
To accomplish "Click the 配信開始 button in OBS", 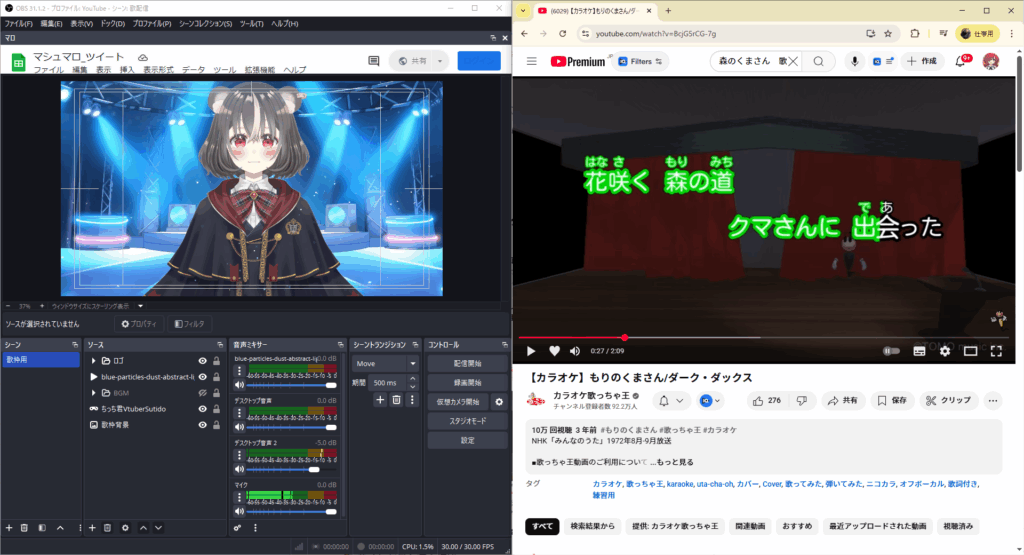I will pyautogui.click(x=468, y=364).
